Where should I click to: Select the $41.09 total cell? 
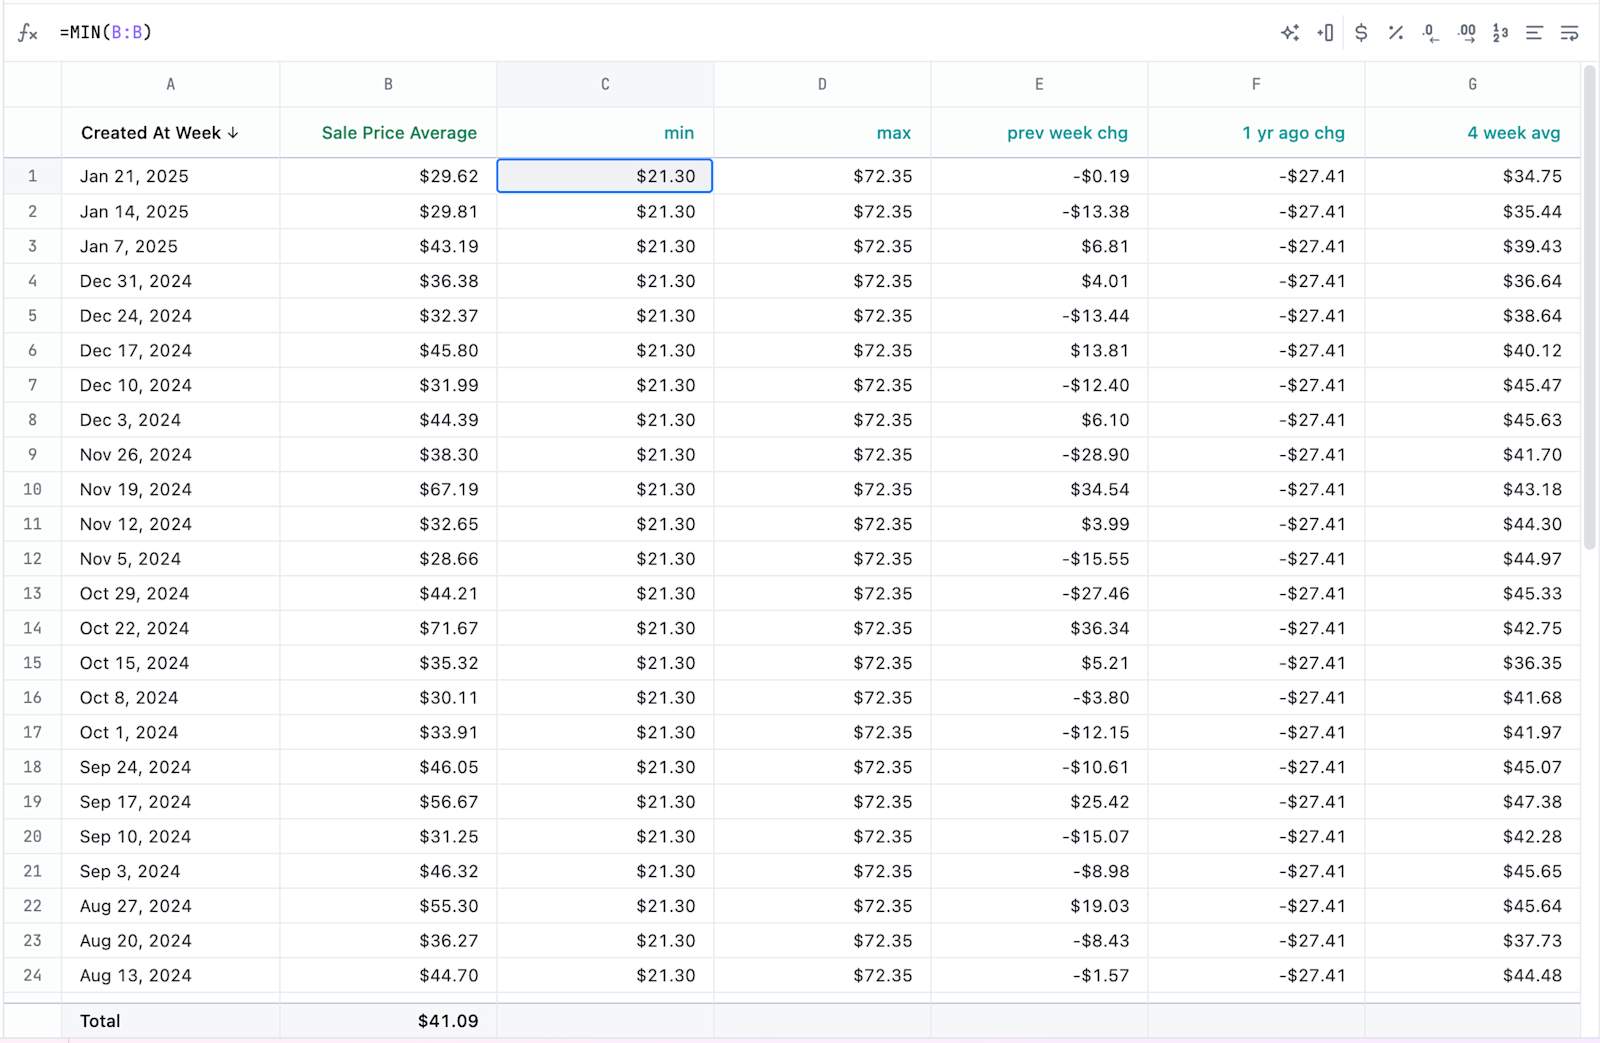click(388, 1021)
